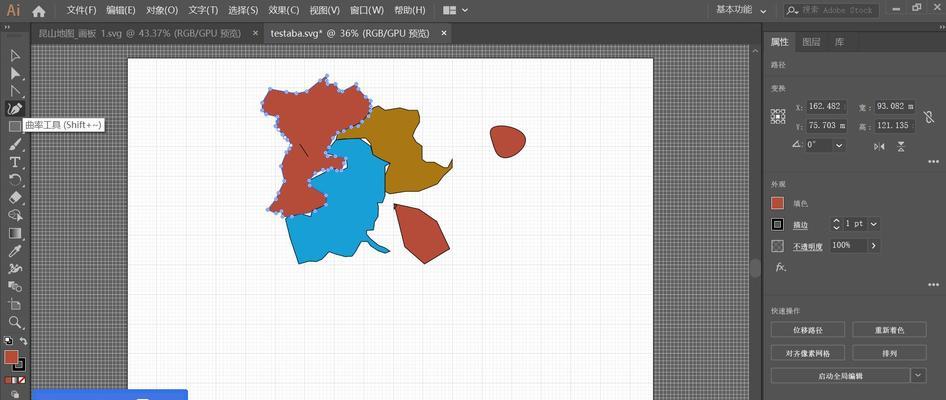Select the Artboard tool
This screenshot has height=400, width=946.
(15, 304)
